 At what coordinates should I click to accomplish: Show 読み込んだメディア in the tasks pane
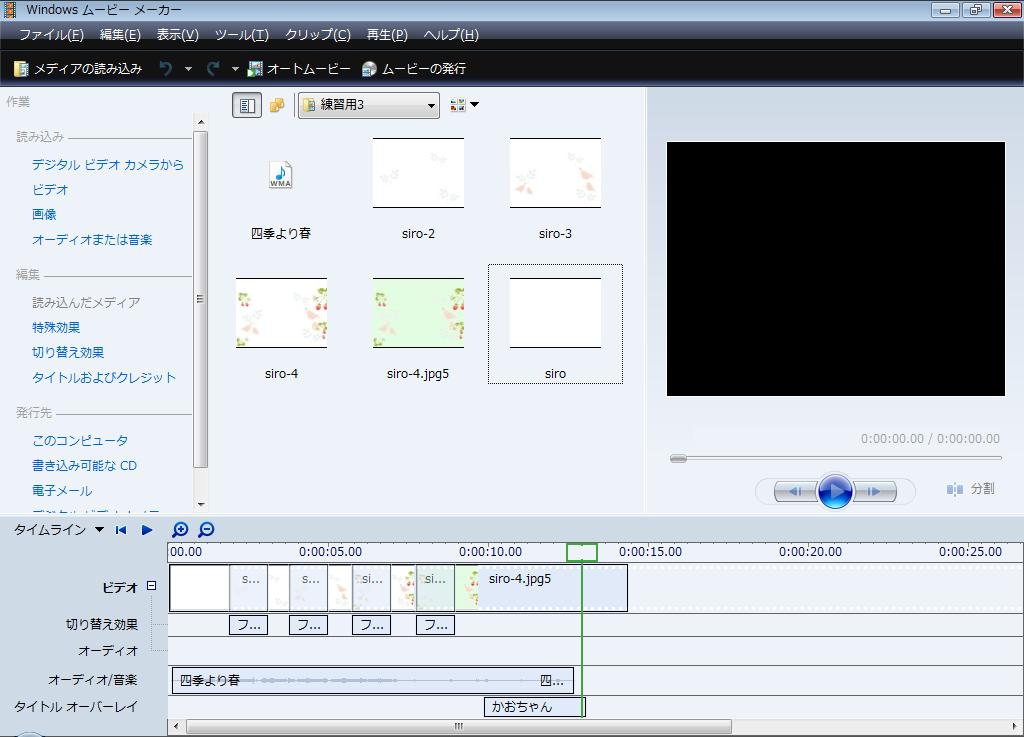[86, 302]
